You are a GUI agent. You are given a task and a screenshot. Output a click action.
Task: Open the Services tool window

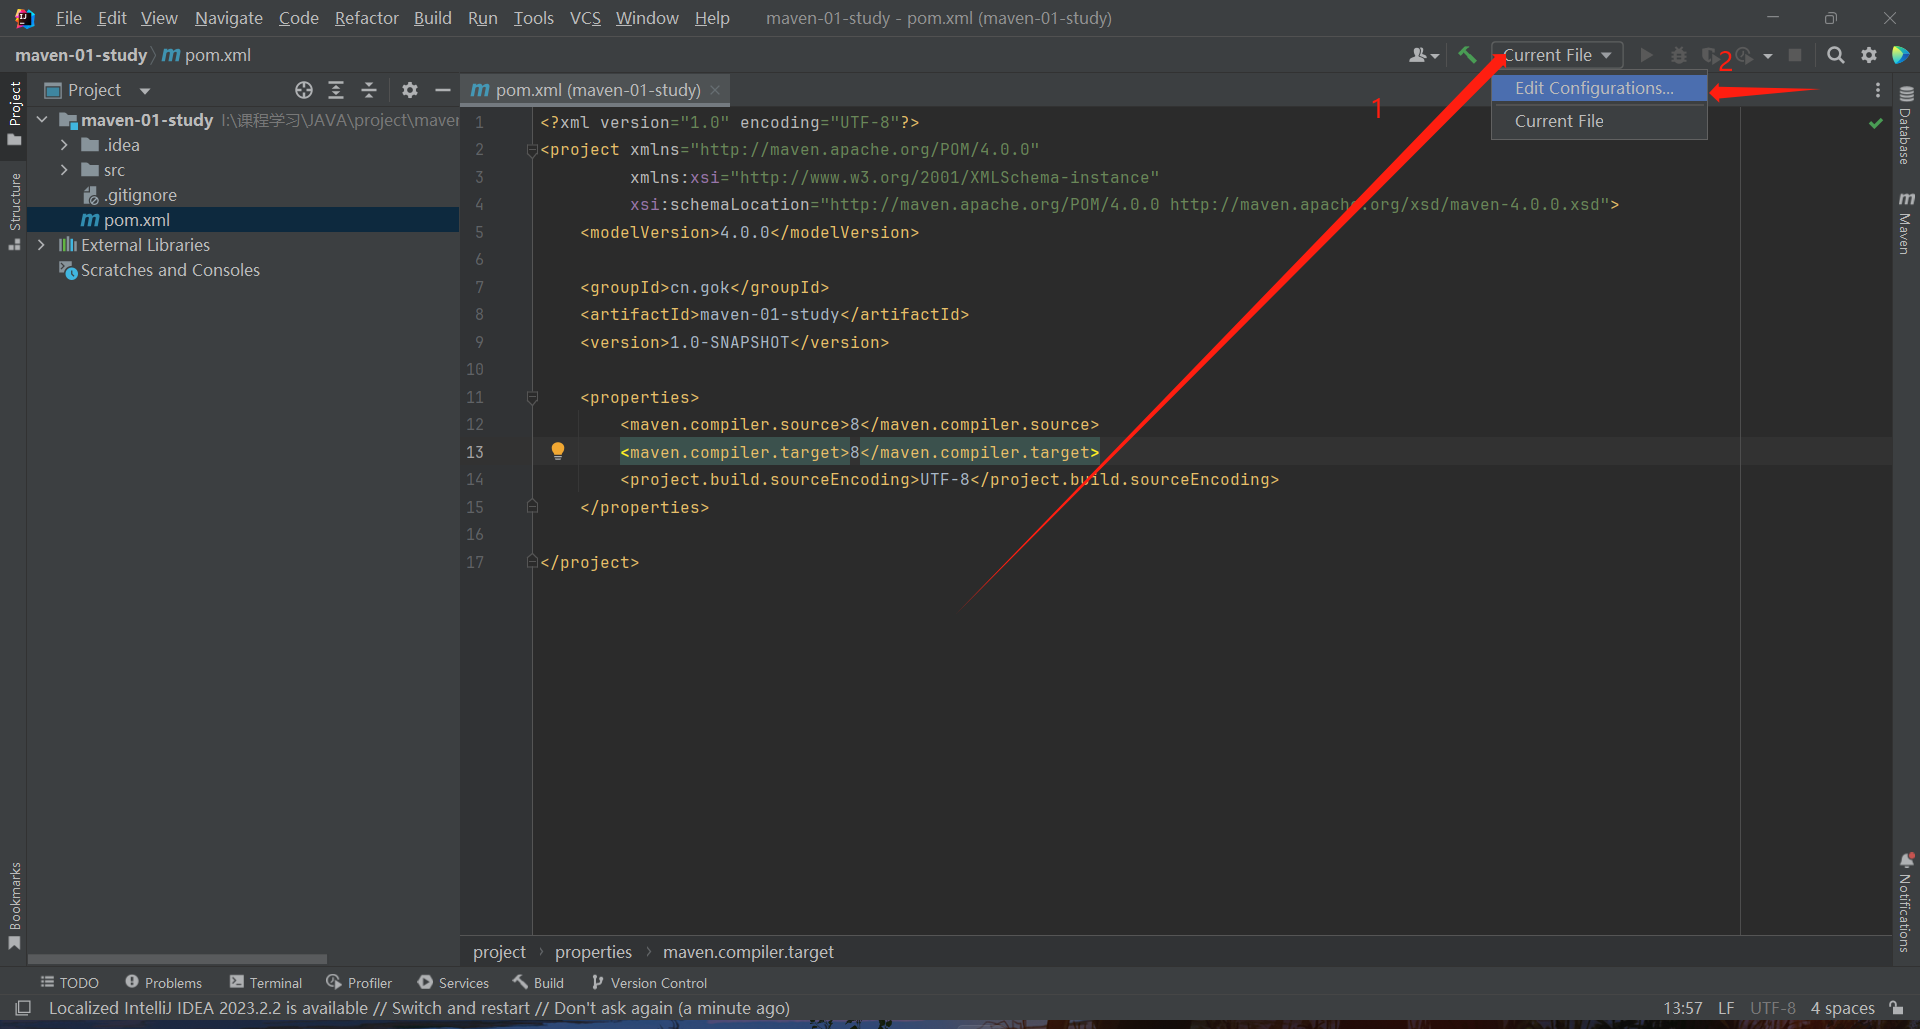tap(453, 983)
